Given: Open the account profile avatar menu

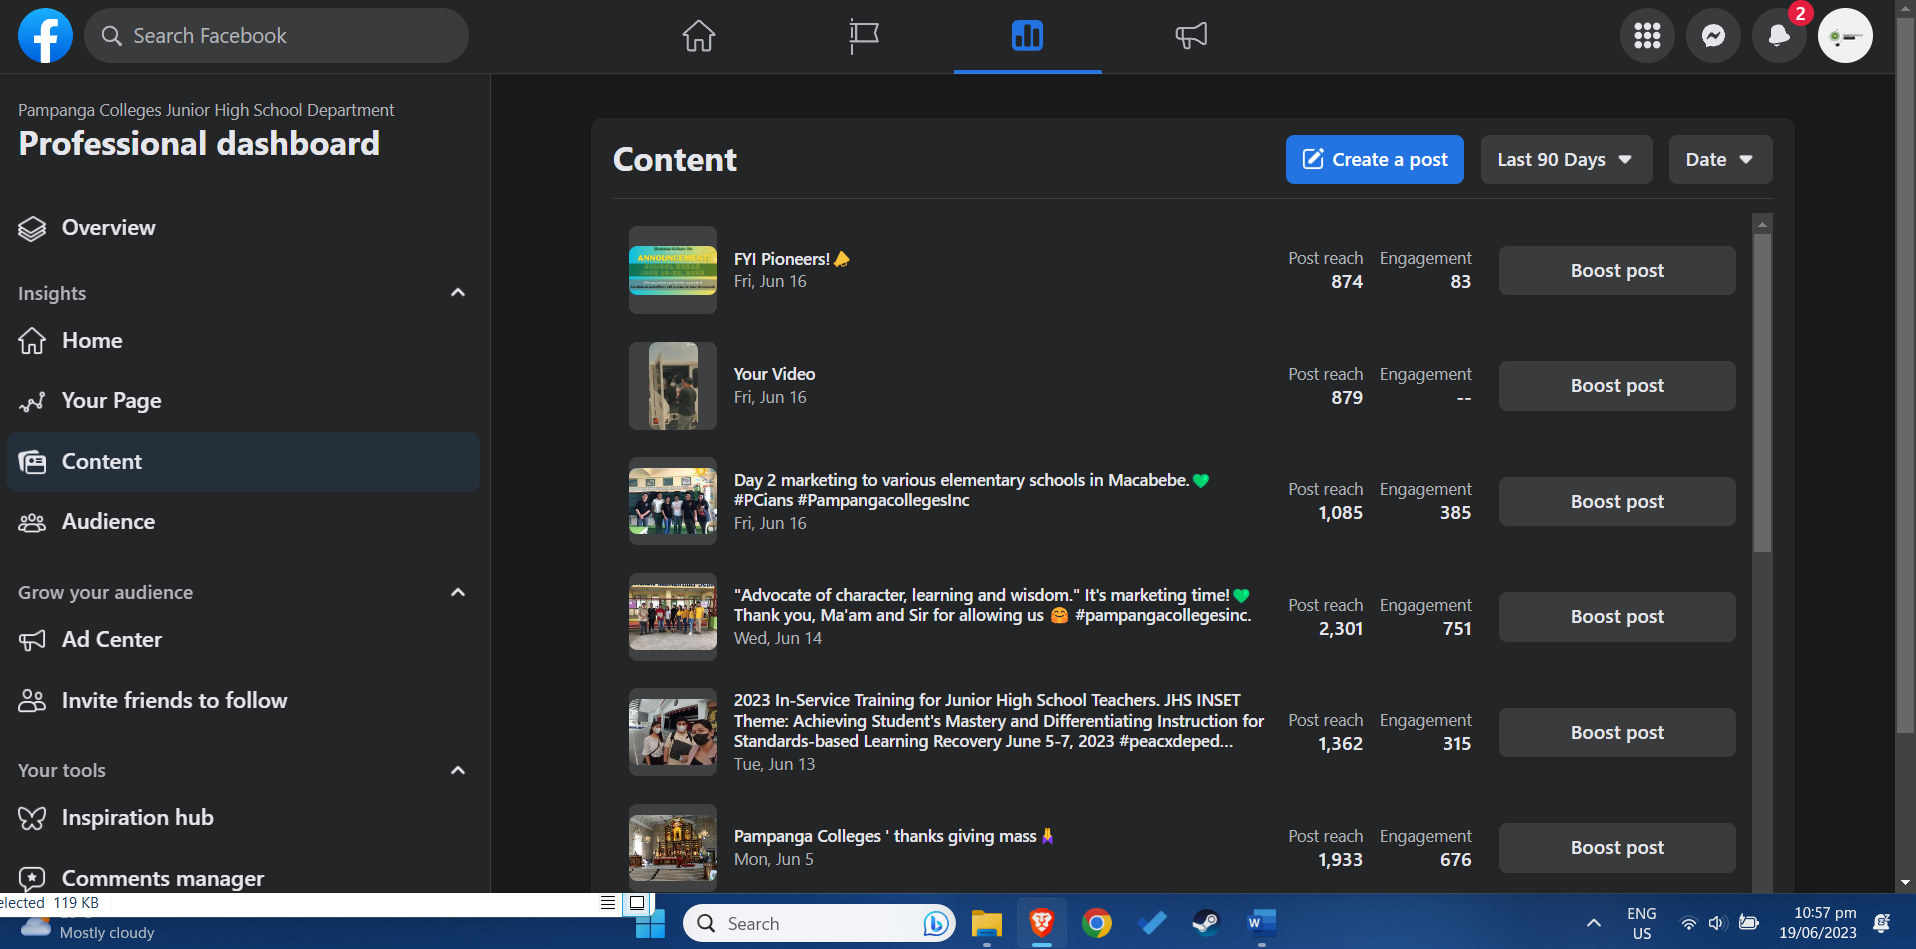Looking at the screenshot, I should (1845, 36).
